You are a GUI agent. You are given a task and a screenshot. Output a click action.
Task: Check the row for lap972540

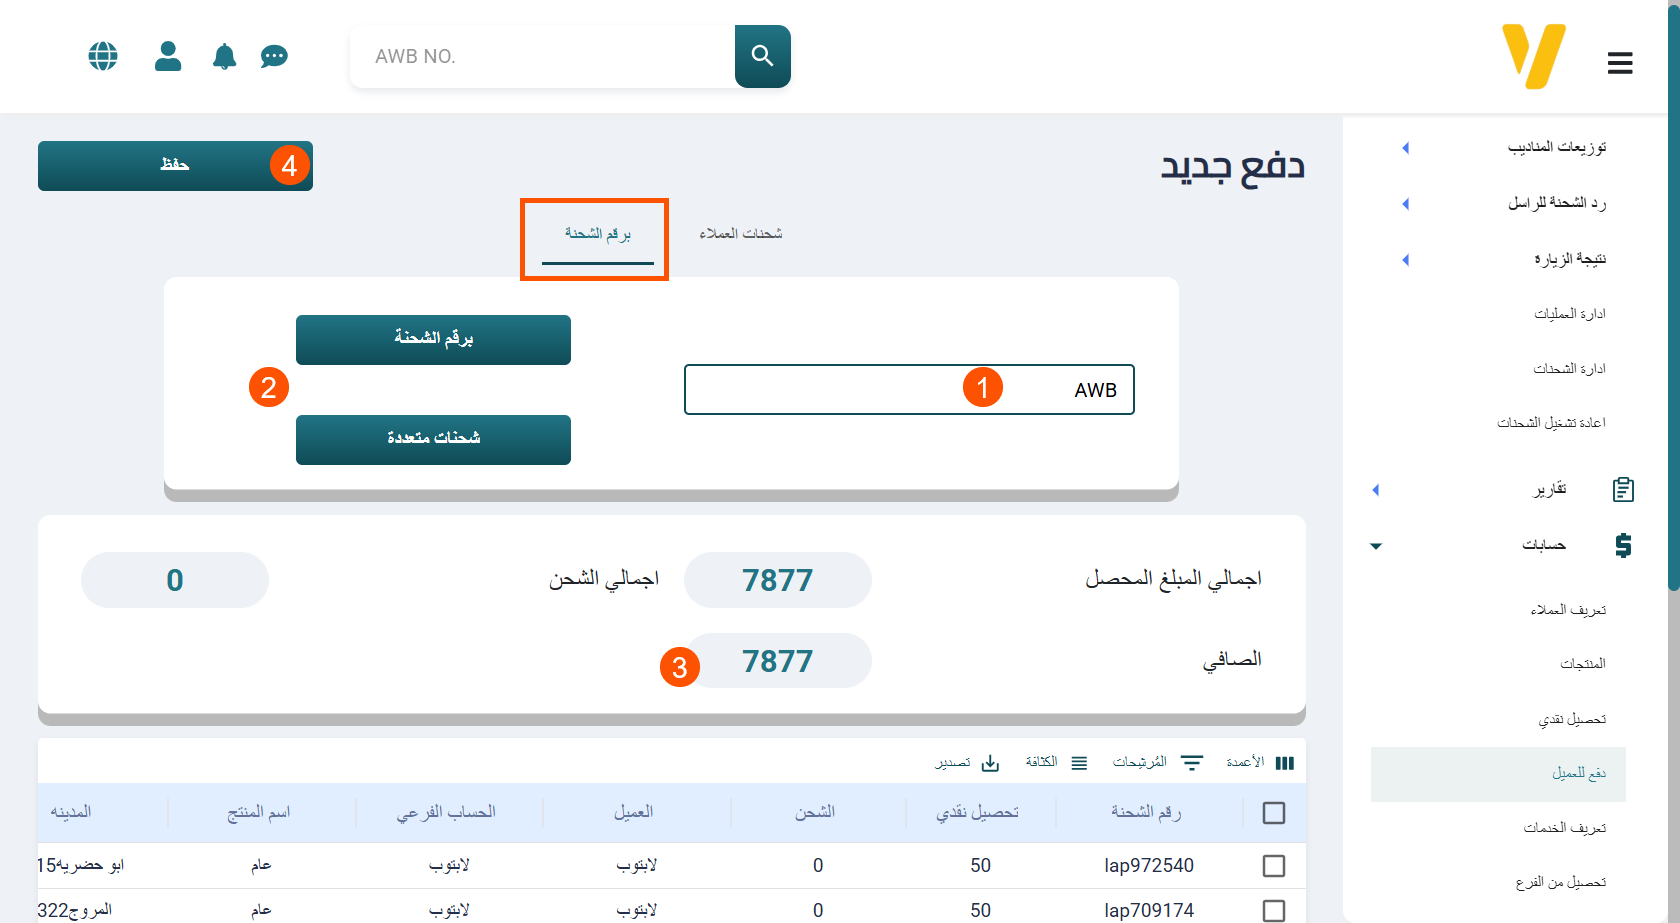pyautogui.click(x=1273, y=866)
